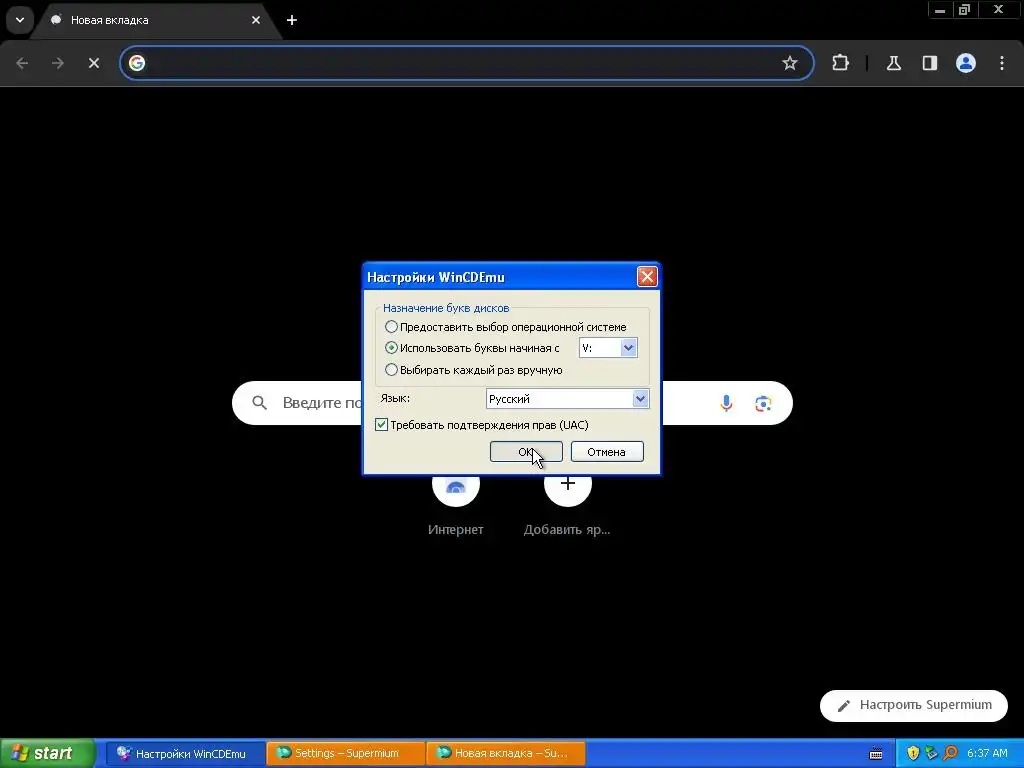The image size is (1024, 768).
Task: Open a new browser tab with plus button
Action: 292,20
